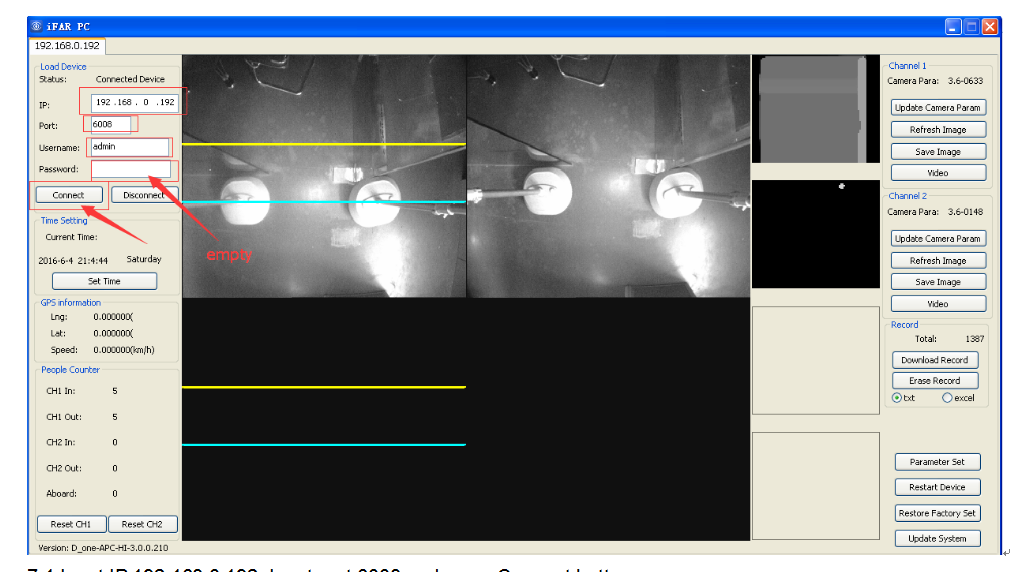Screen dimensions: 1024x572
Task: Click Download Record button
Action: pos(935,360)
